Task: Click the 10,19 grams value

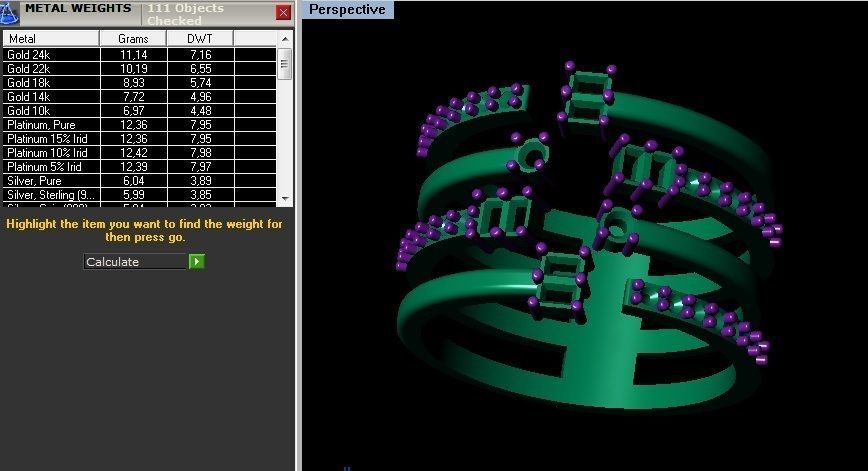Action: tap(133, 69)
